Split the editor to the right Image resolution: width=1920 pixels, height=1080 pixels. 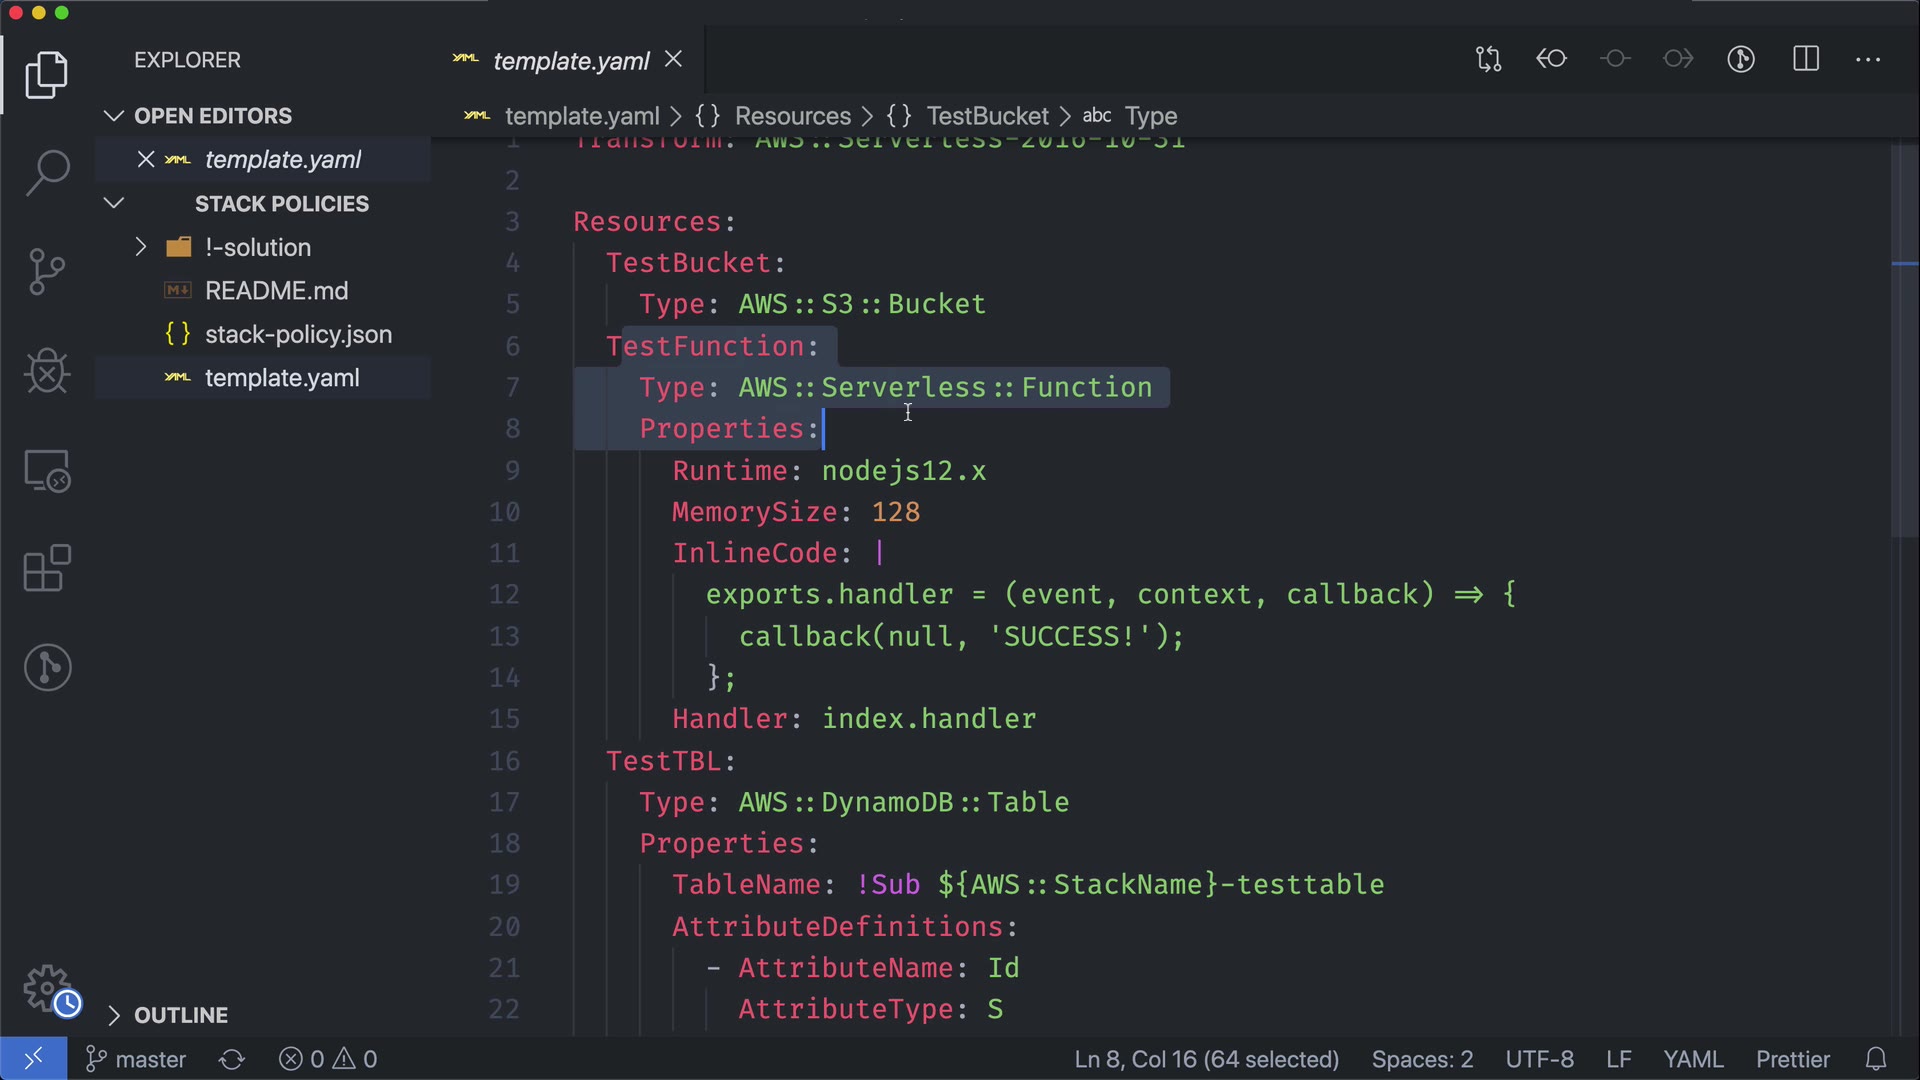(1806, 60)
